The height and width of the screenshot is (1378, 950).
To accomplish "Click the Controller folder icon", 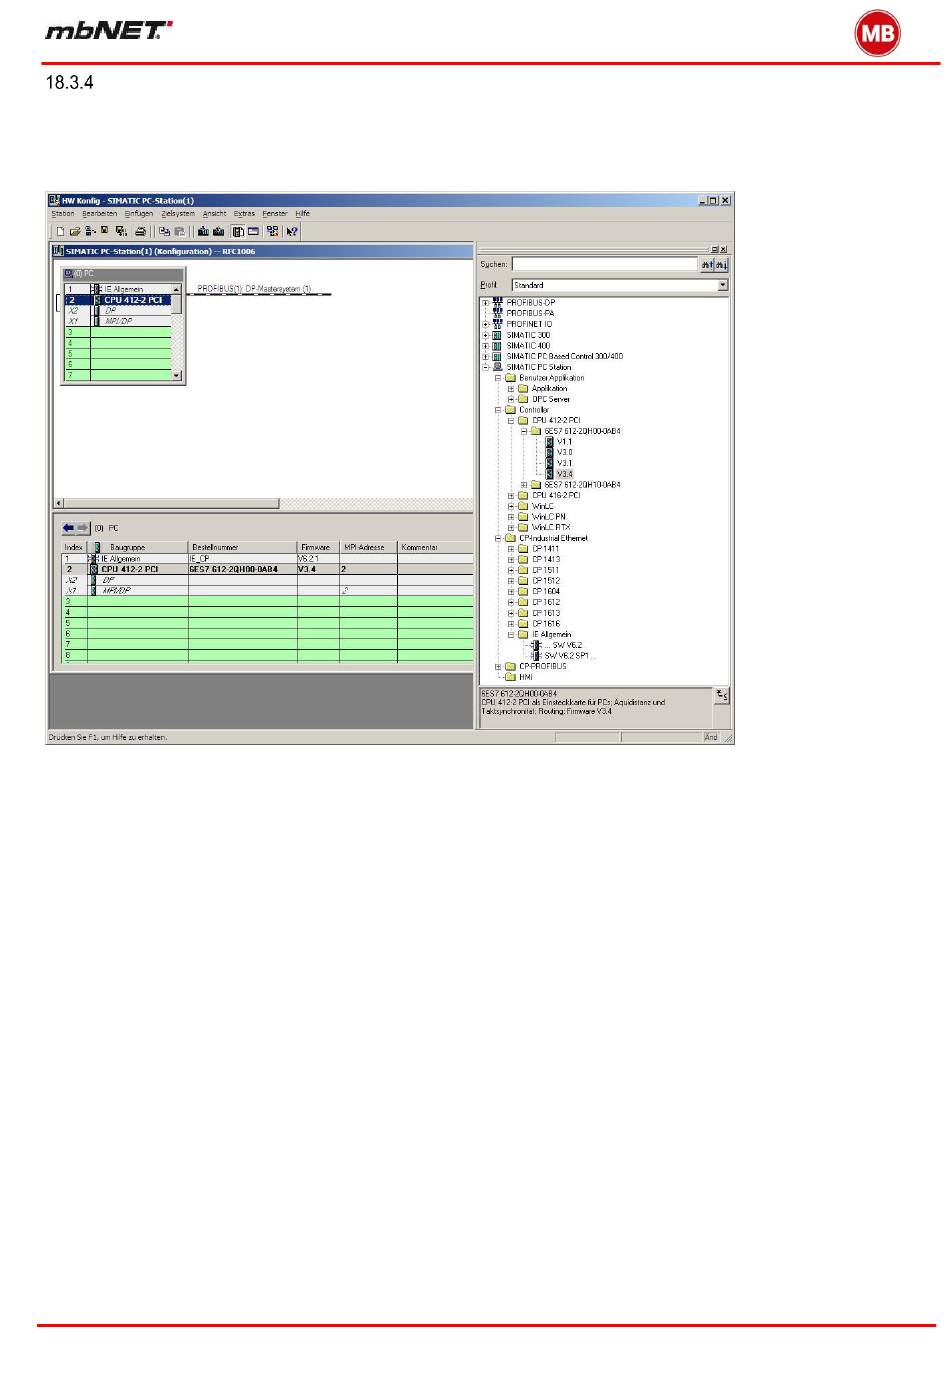I will [510, 410].
